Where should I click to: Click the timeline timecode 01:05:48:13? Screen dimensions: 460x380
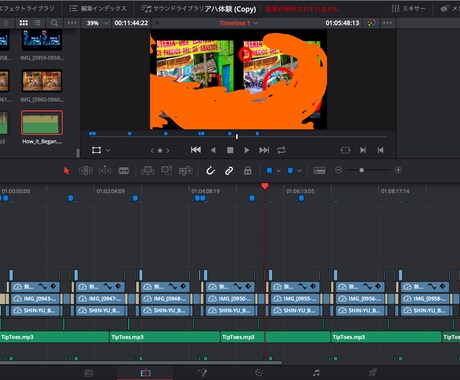click(x=342, y=23)
